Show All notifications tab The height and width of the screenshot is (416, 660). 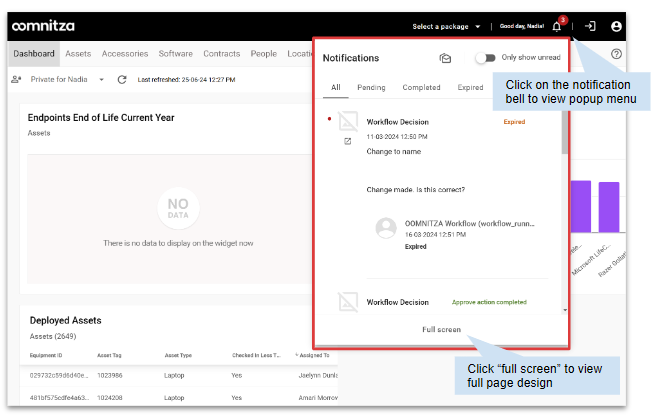click(x=335, y=88)
